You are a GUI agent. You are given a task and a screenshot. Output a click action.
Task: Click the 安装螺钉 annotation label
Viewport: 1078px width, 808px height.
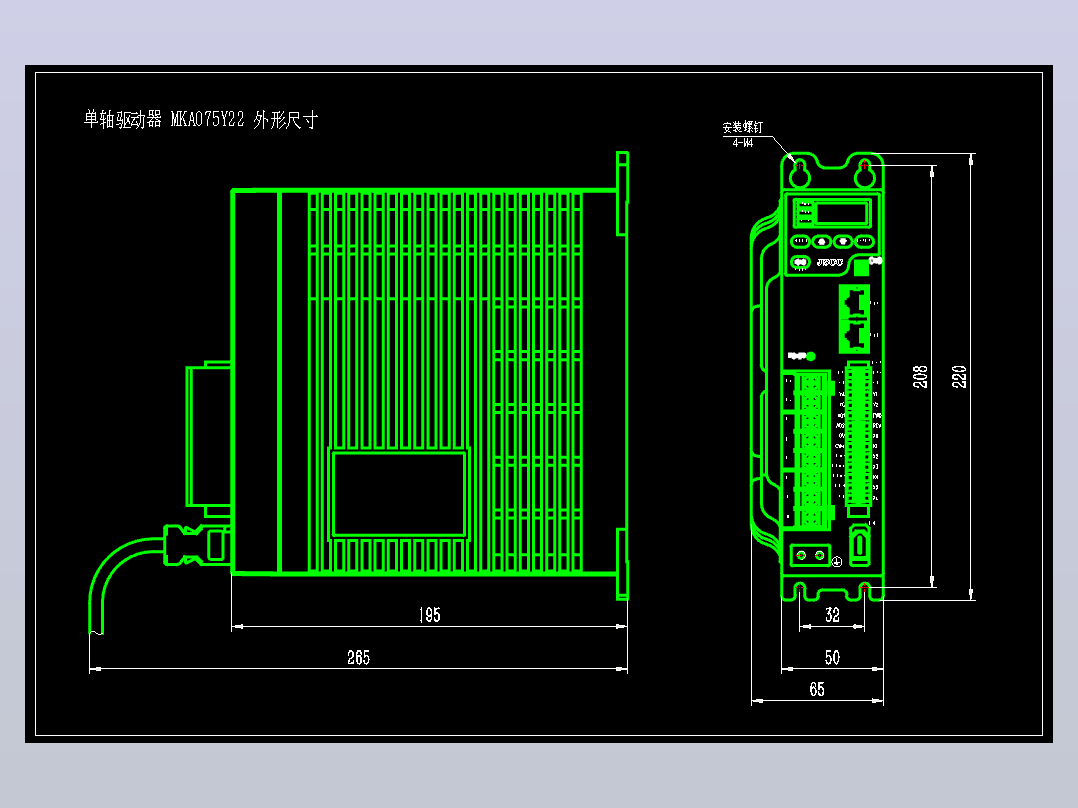pos(742,127)
